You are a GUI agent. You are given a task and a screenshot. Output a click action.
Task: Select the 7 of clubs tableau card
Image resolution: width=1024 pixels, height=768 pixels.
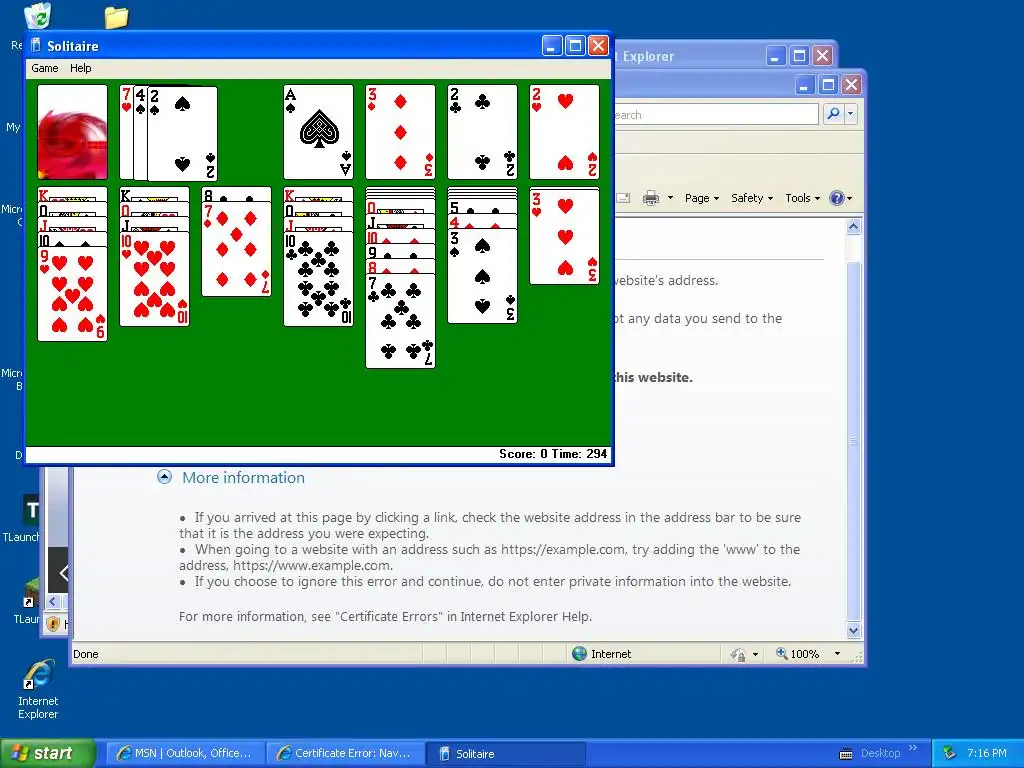(x=400, y=321)
